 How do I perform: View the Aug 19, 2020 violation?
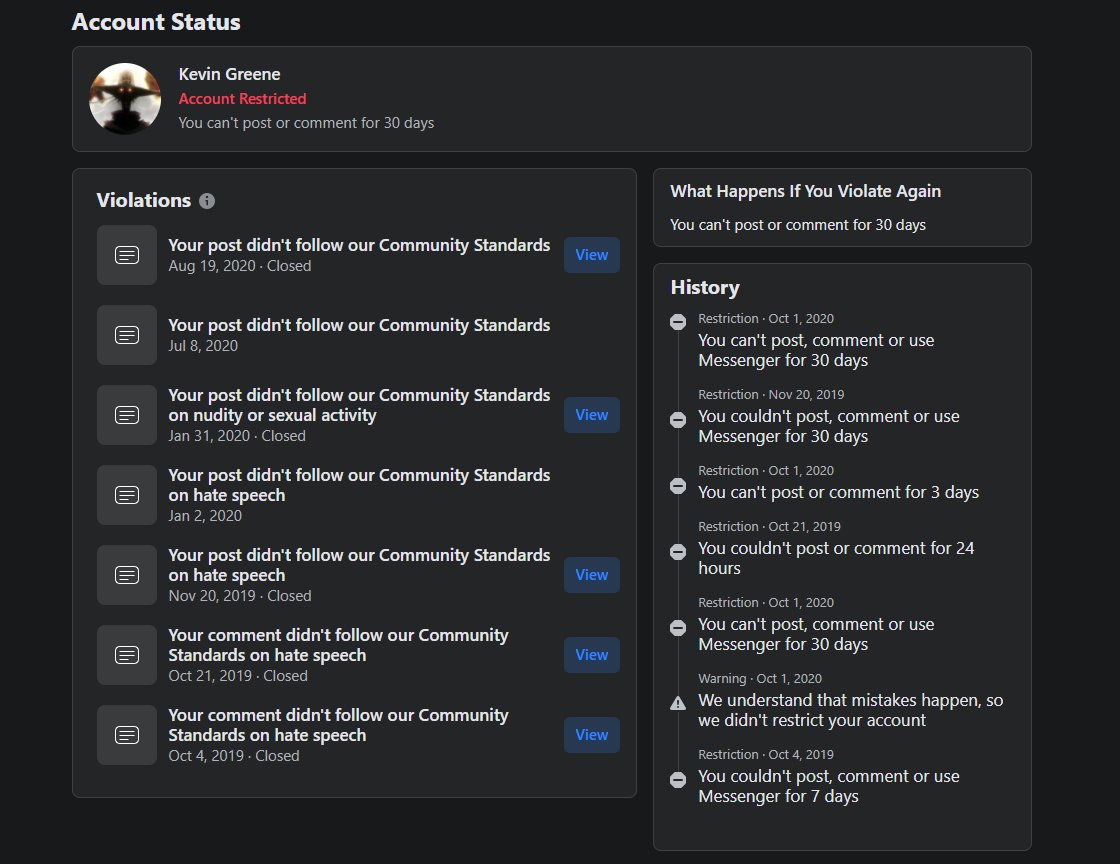tap(592, 255)
